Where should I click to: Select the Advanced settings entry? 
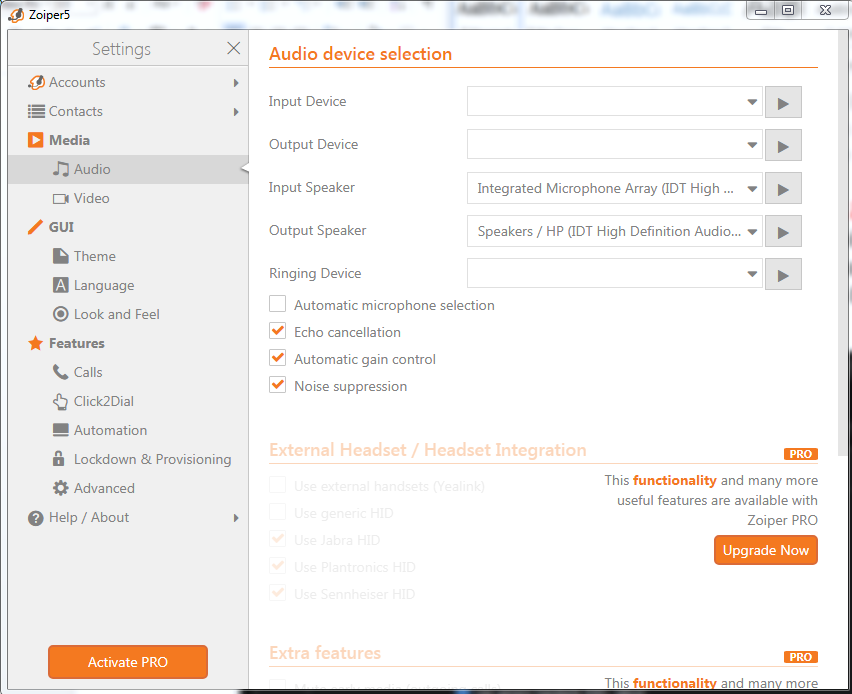point(128,488)
